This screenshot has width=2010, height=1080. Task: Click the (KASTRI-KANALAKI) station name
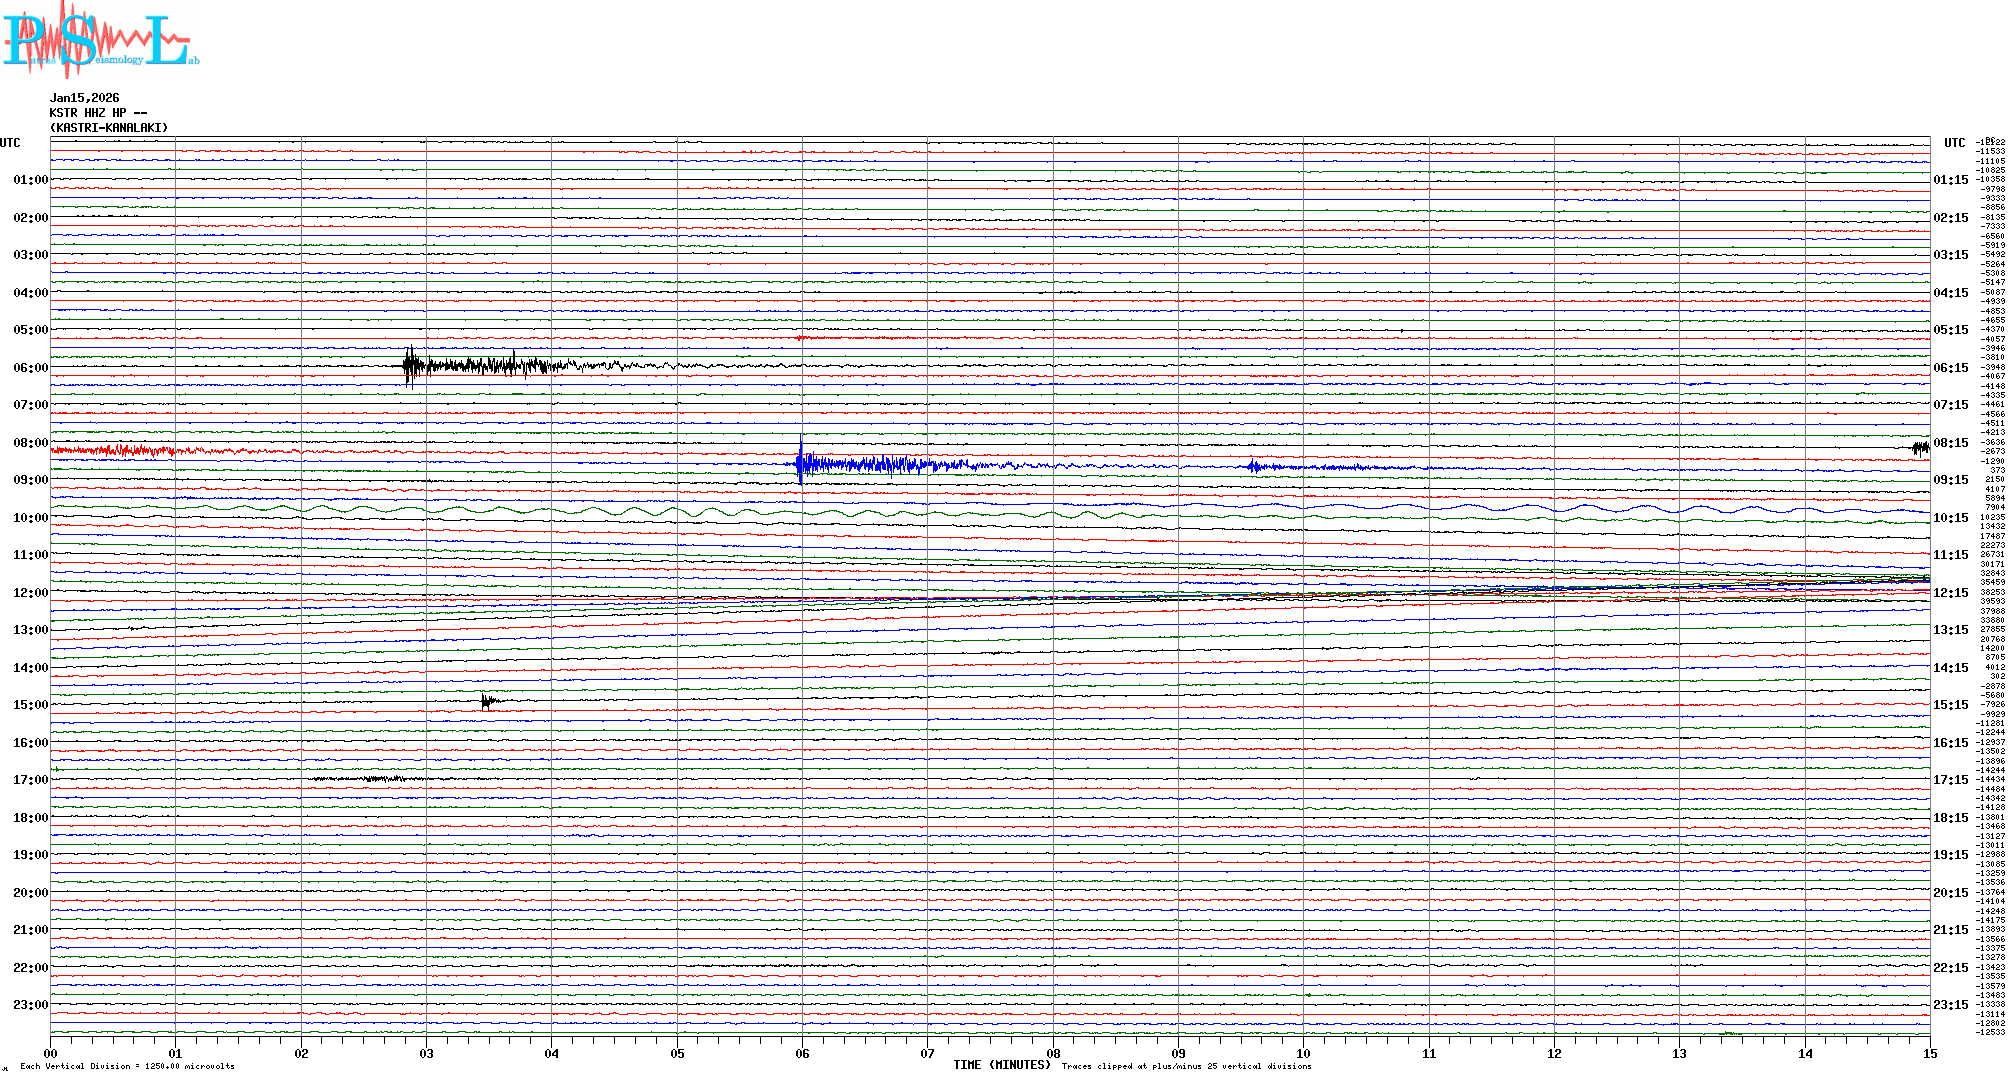(x=109, y=128)
